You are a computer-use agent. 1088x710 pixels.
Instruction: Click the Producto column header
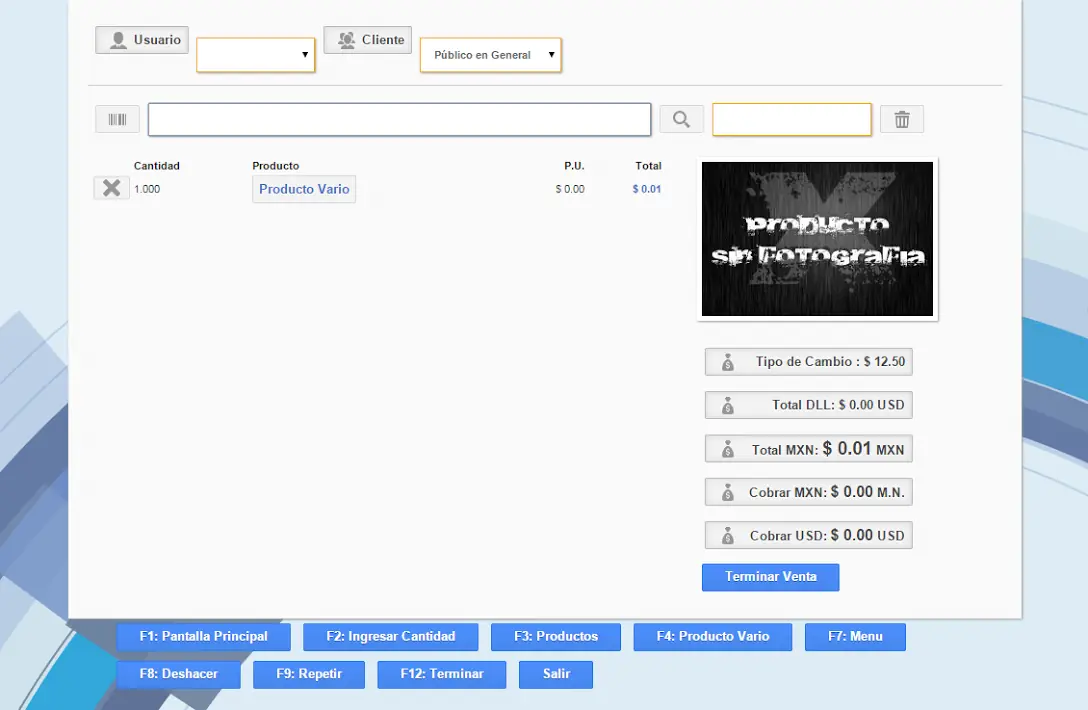pyautogui.click(x=275, y=166)
